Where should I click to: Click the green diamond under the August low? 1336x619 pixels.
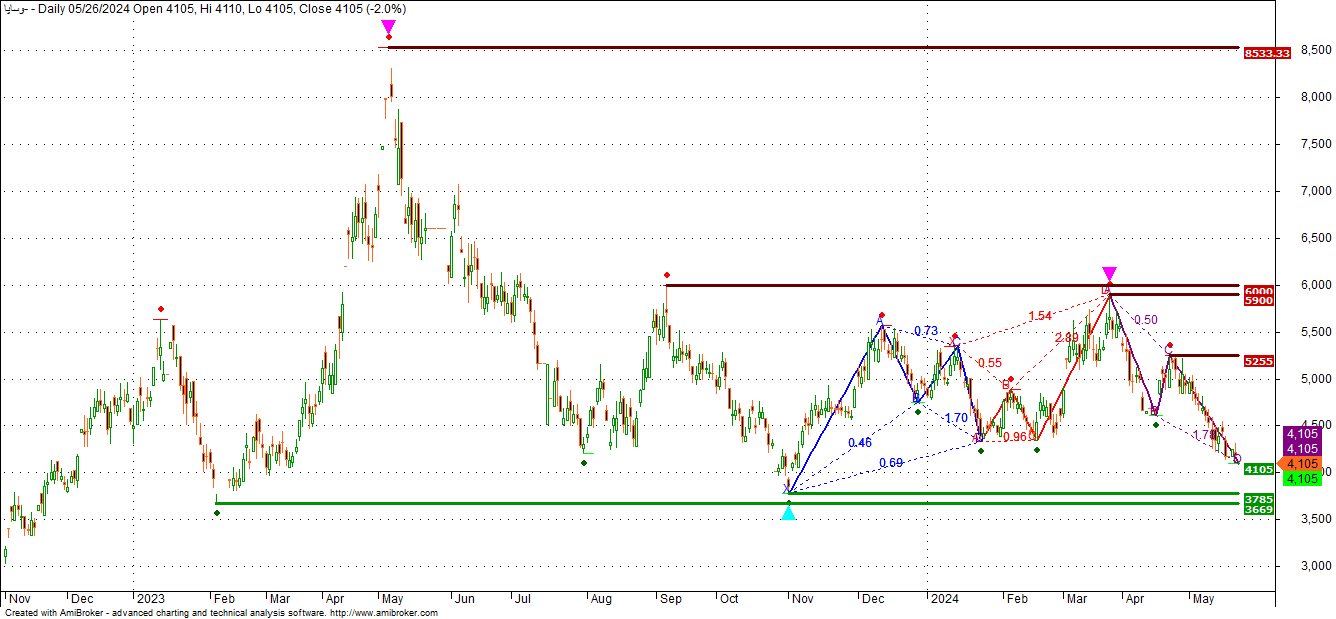click(584, 462)
